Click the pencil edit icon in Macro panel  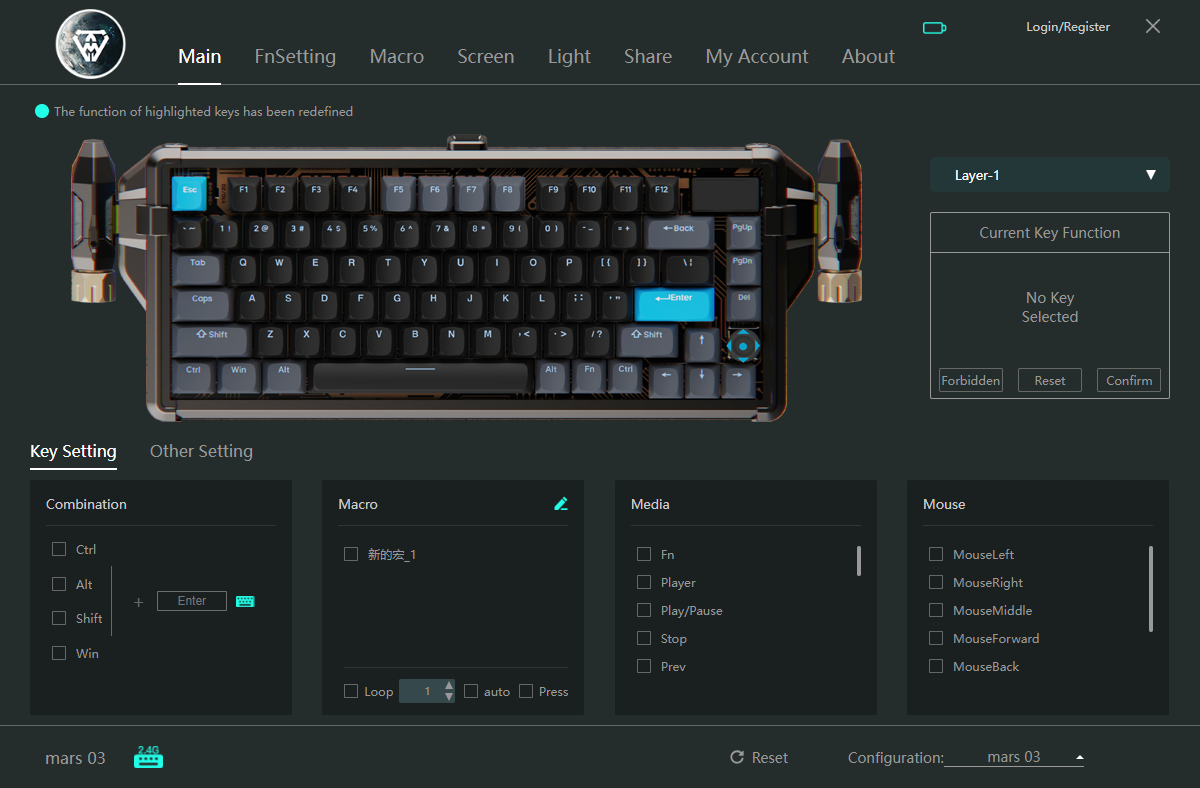pos(561,503)
